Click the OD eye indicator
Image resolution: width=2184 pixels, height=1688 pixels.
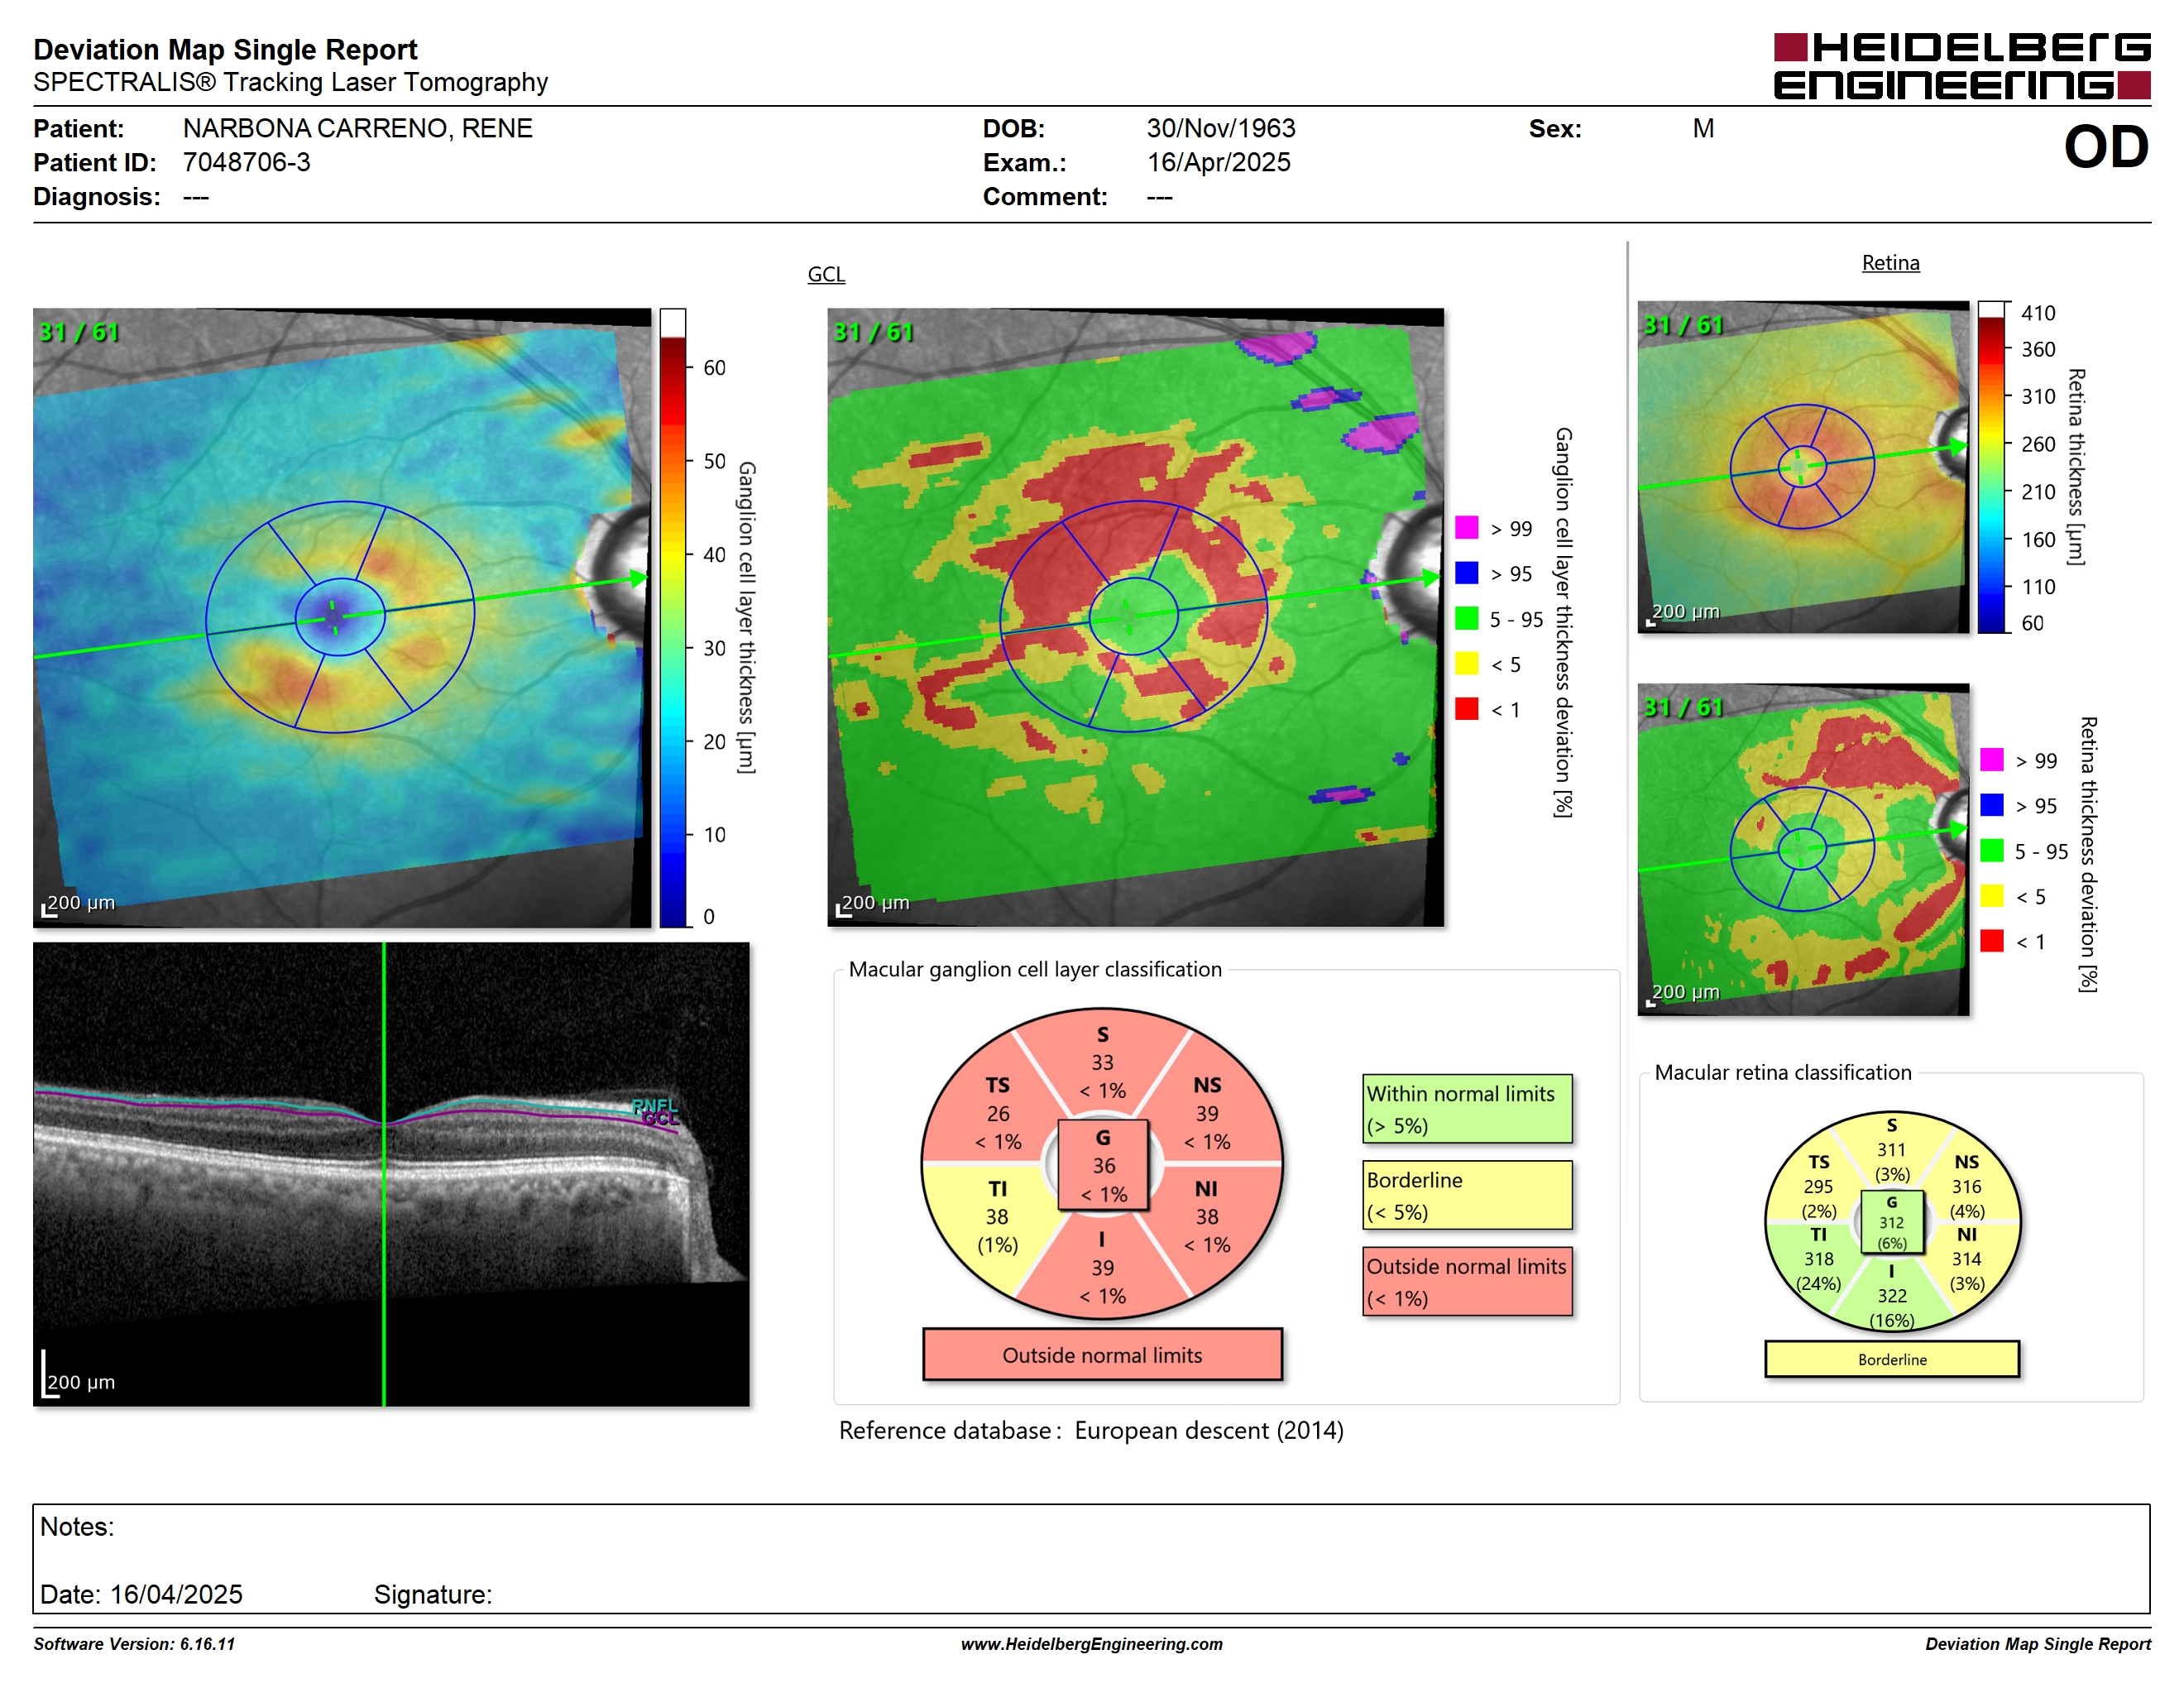pyautogui.click(x=2105, y=147)
